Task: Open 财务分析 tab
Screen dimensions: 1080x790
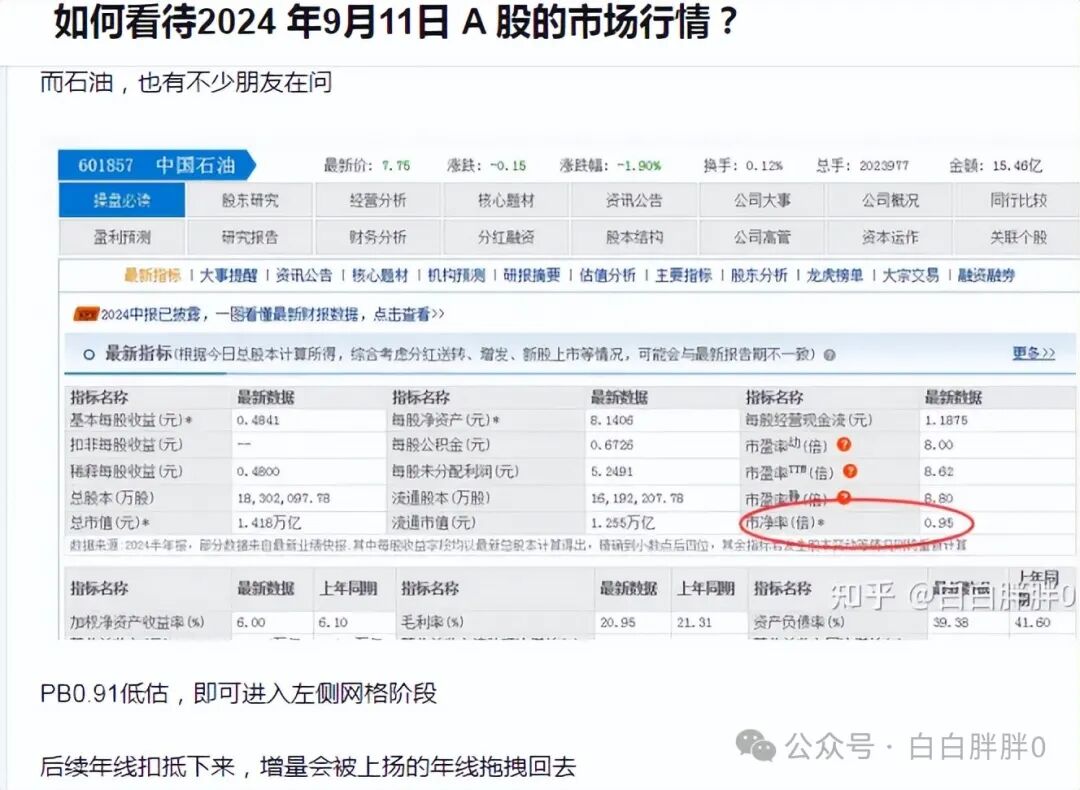Action: (x=377, y=237)
